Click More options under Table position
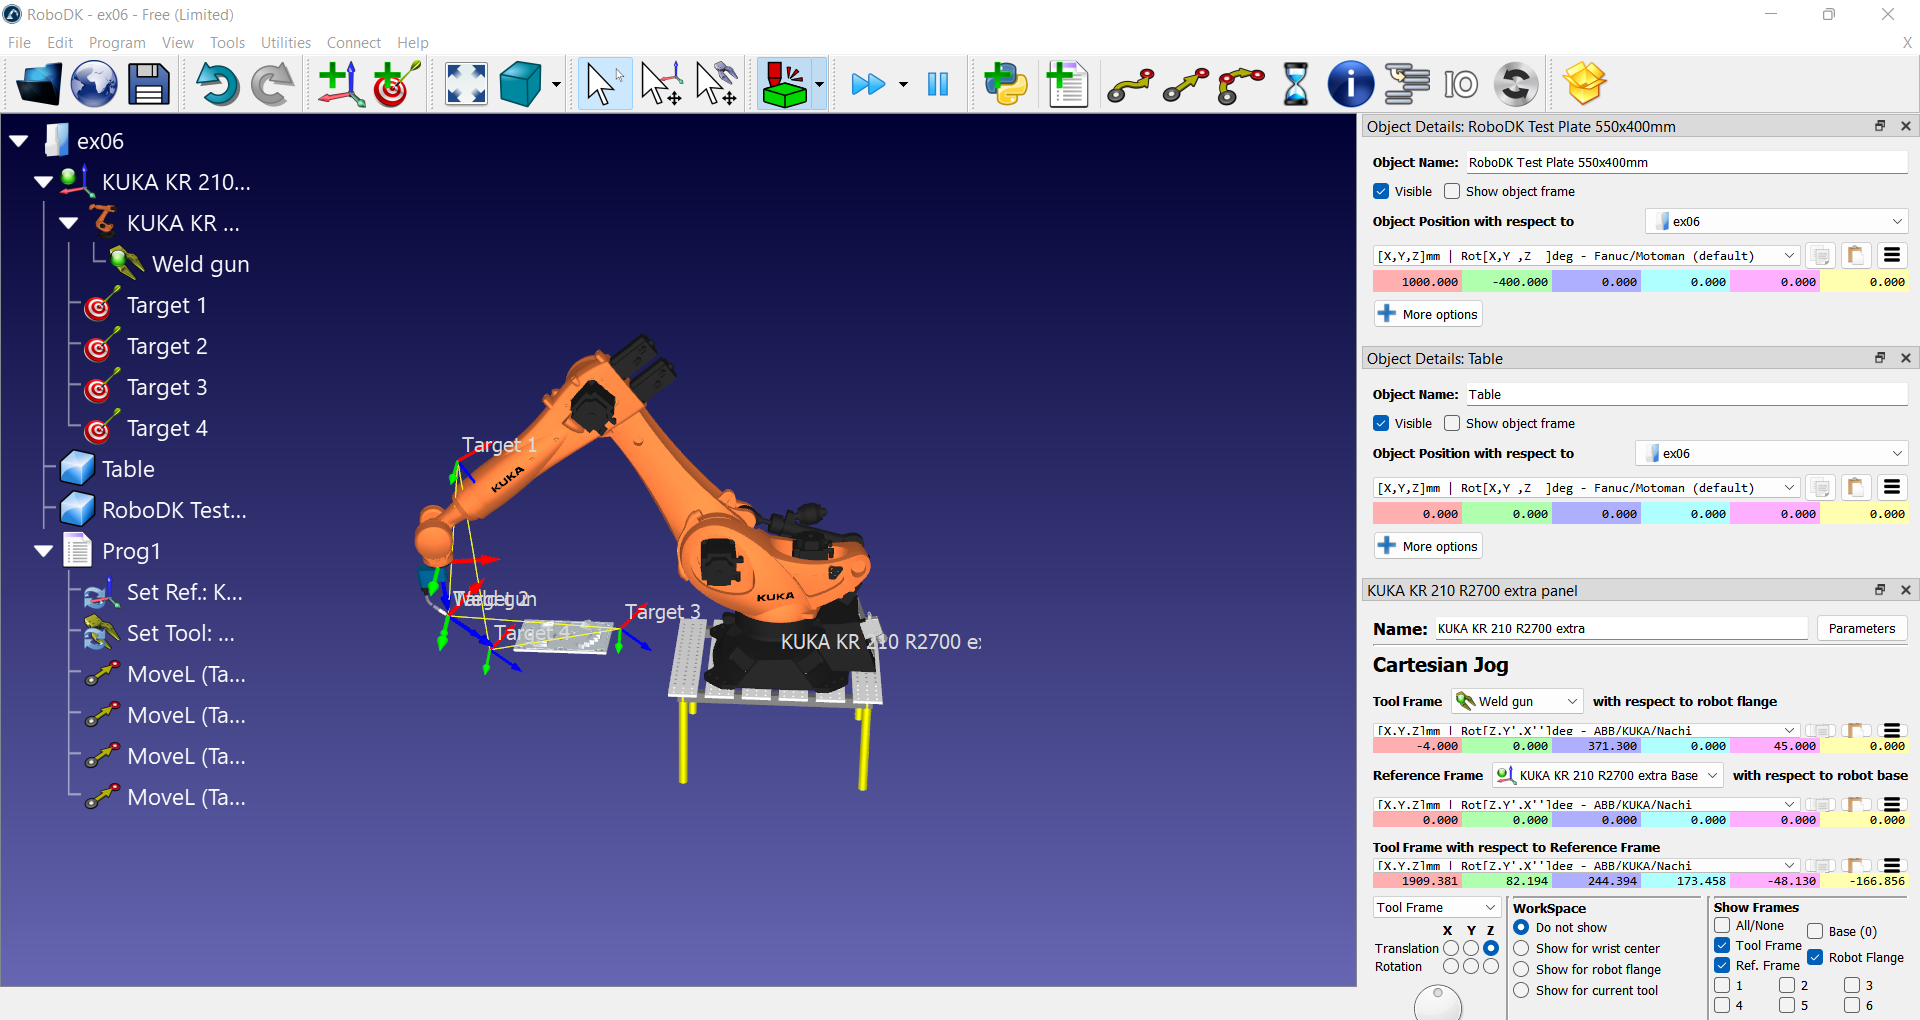Screen dimensions: 1920x1020 (x=1428, y=546)
